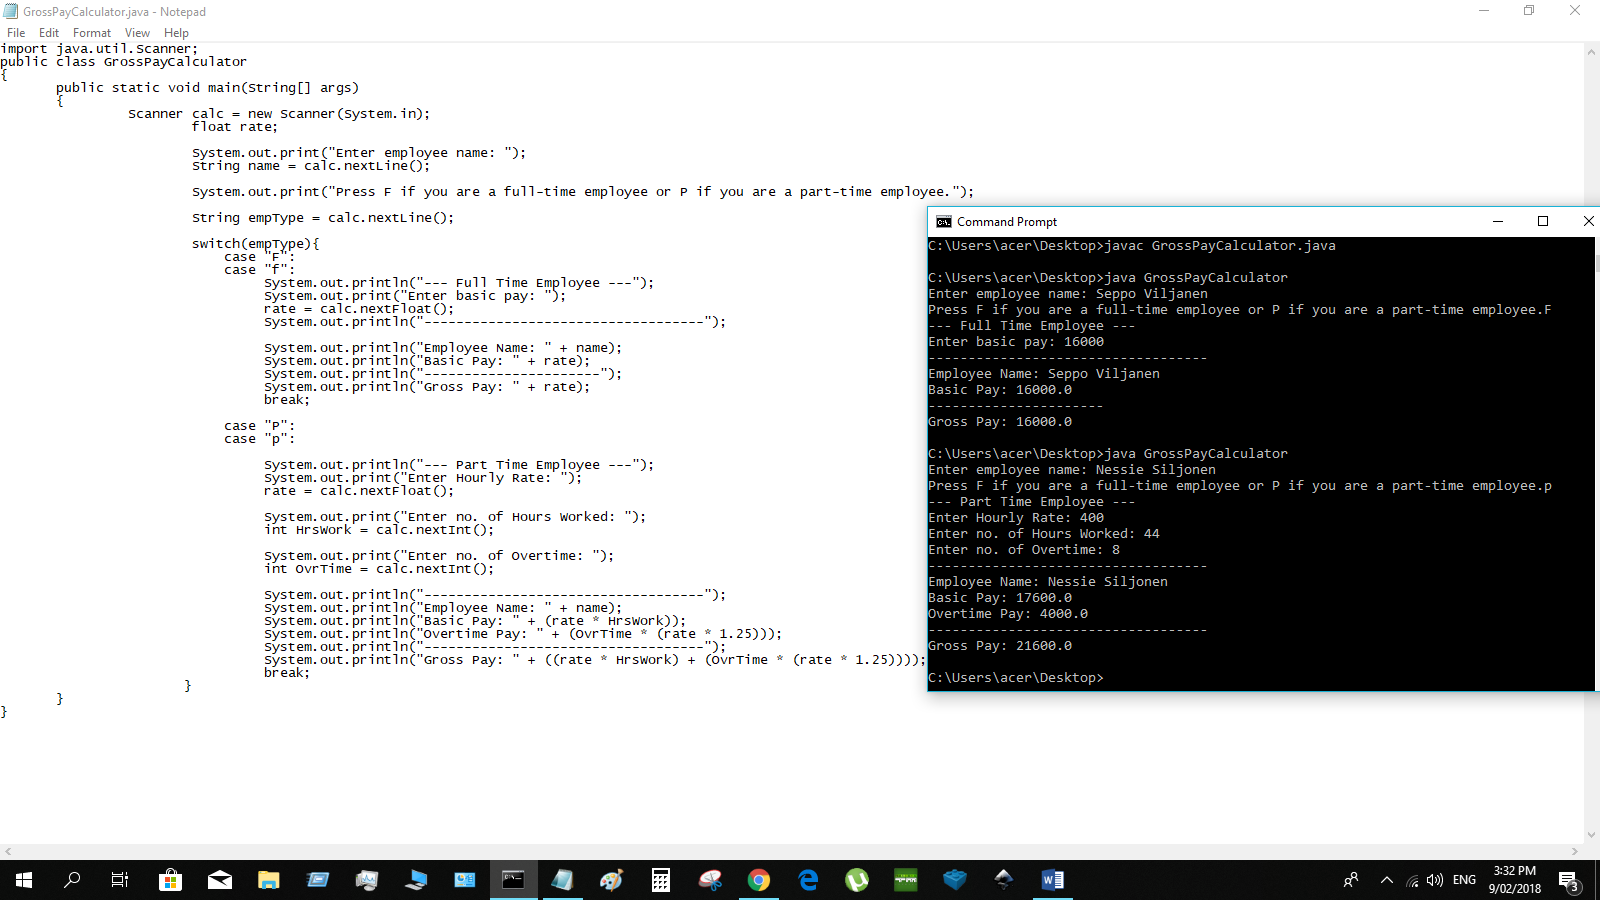Switch to the Notepad taskbar button

click(x=562, y=880)
